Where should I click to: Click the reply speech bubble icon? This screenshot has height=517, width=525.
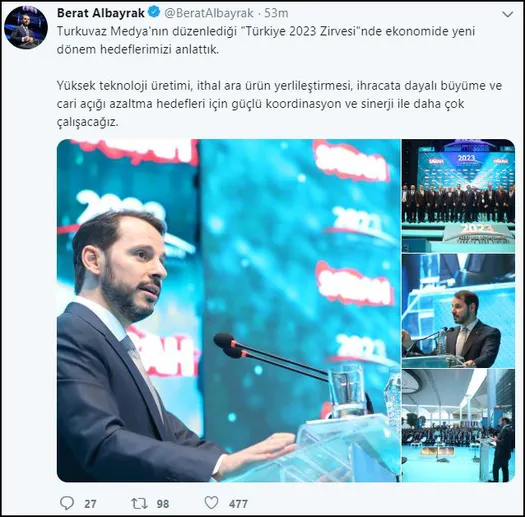(67, 503)
